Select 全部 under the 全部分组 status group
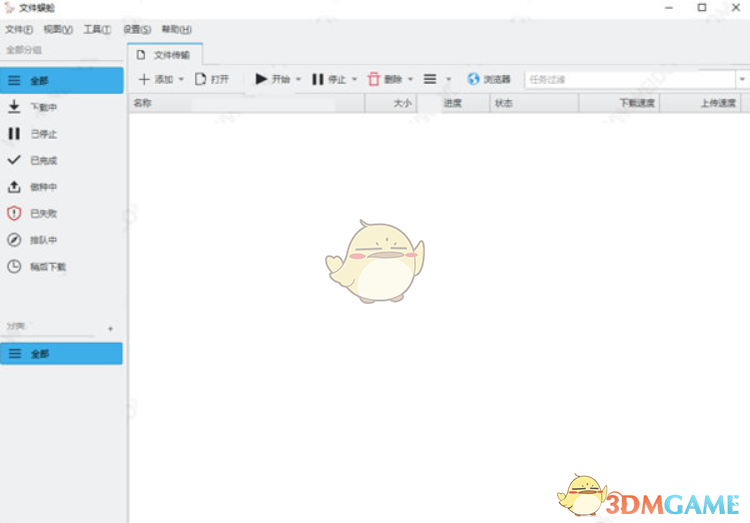Viewport: 750px width, 523px height. point(62,80)
